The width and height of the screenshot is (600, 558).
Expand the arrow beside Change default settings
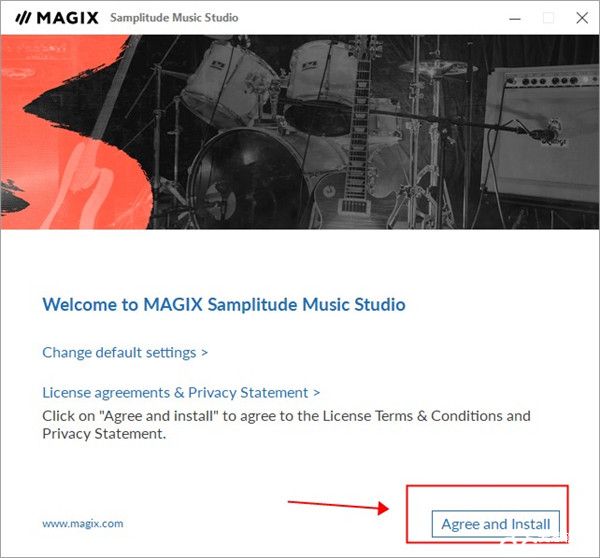pos(205,352)
